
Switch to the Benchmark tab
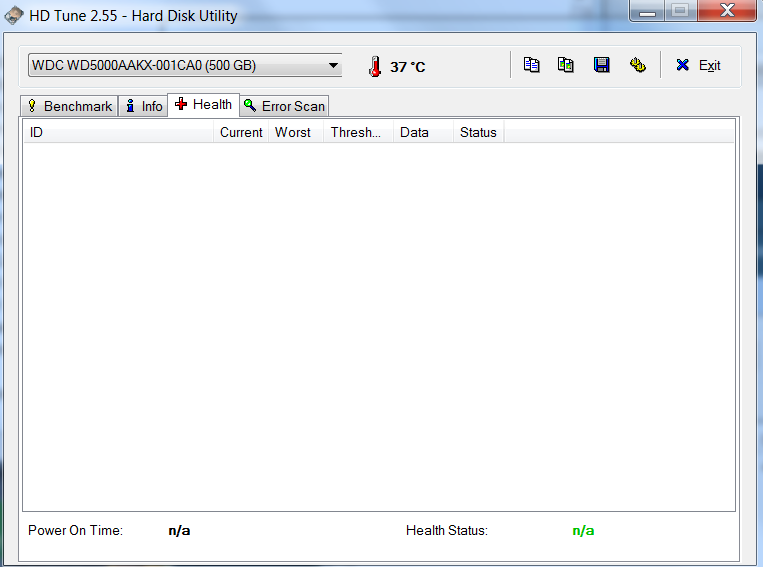click(x=69, y=106)
